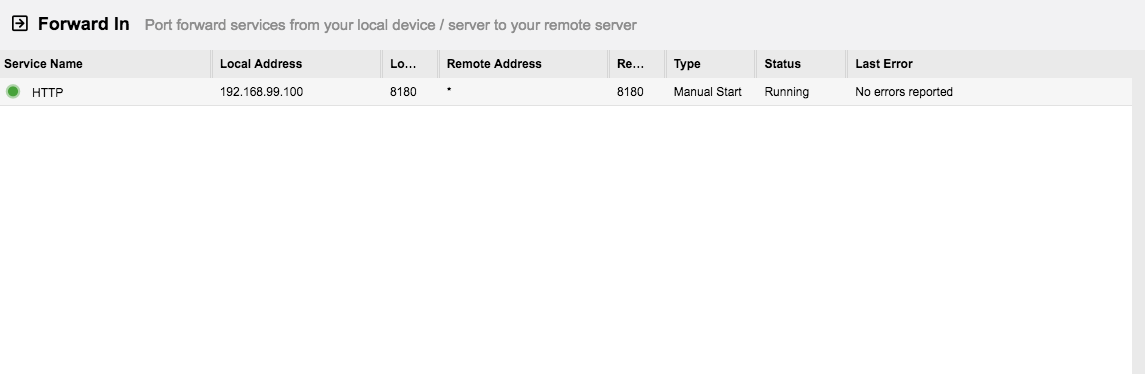Sort by the Last Error column header
The image size is (1145, 374).
click(x=884, y=64)
